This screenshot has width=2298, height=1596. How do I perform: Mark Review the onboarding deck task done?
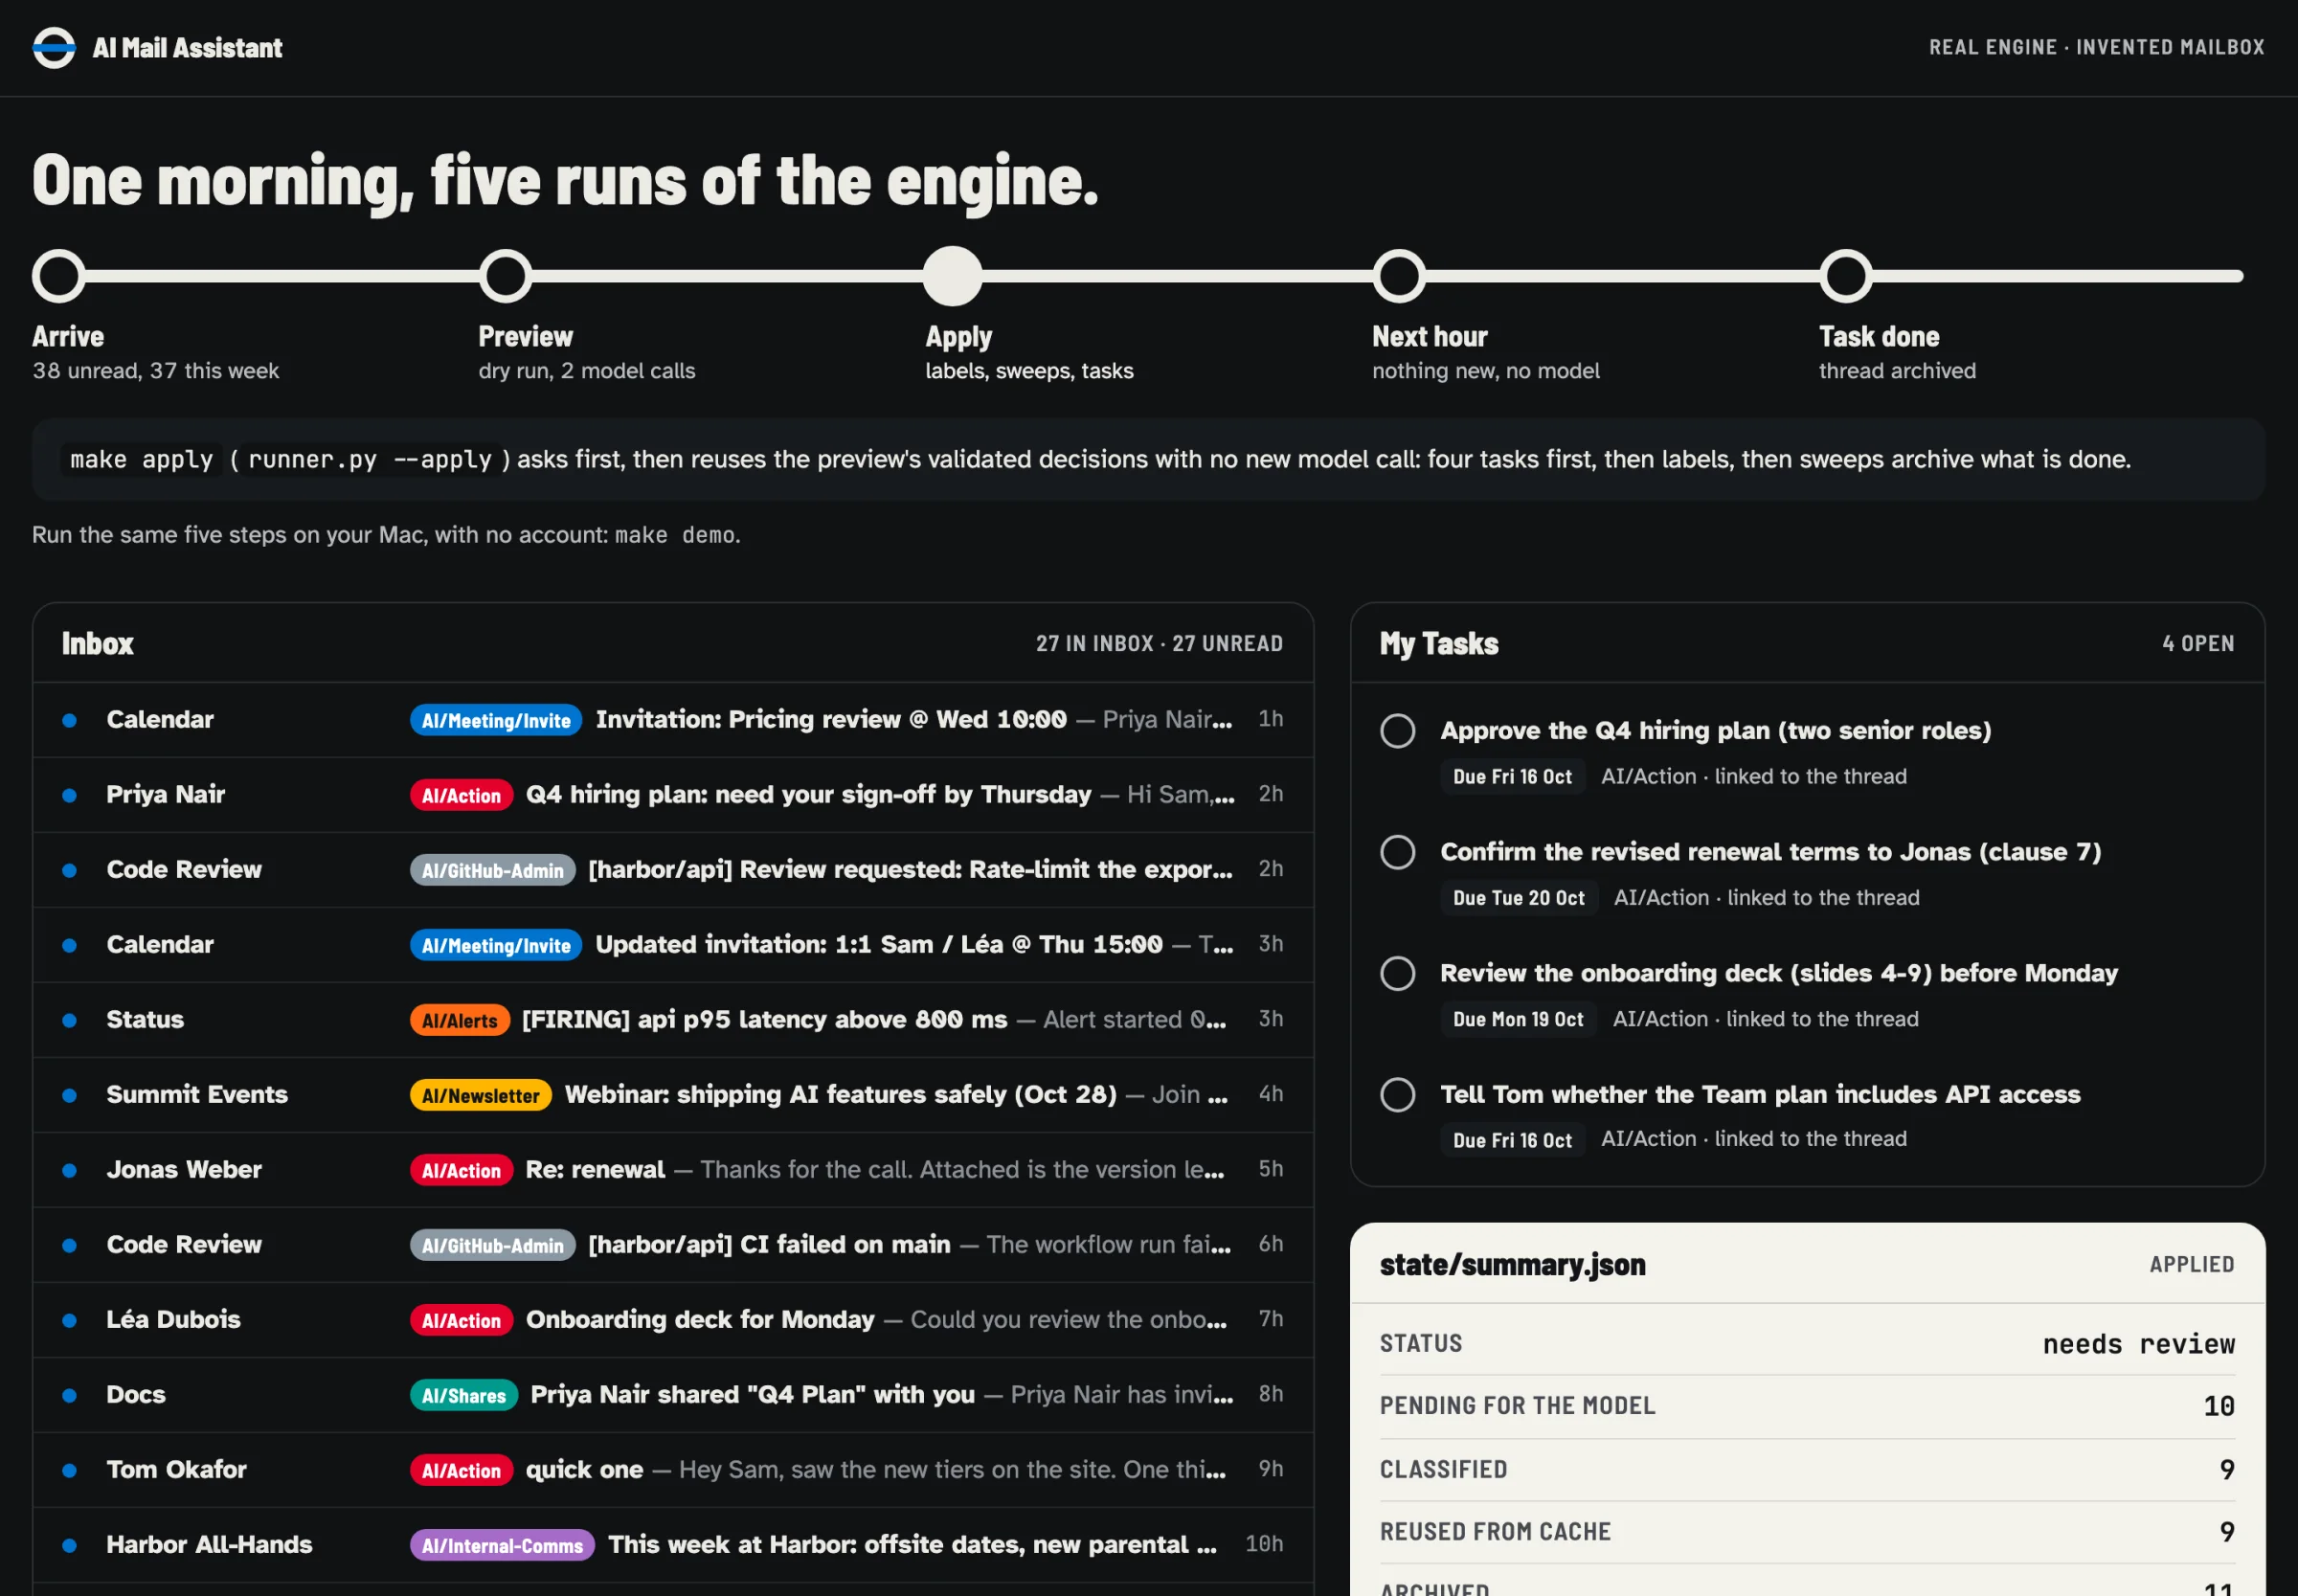(x=1398, y=973)
